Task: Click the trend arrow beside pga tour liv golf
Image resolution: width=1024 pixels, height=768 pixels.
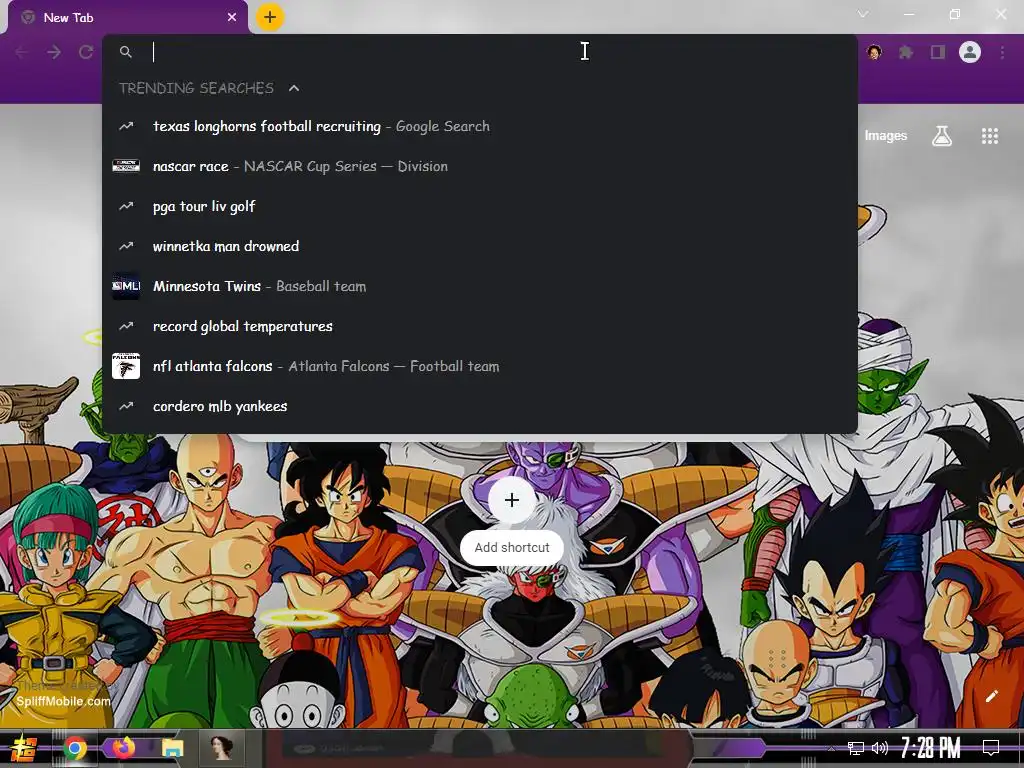Action: (126, 206)
